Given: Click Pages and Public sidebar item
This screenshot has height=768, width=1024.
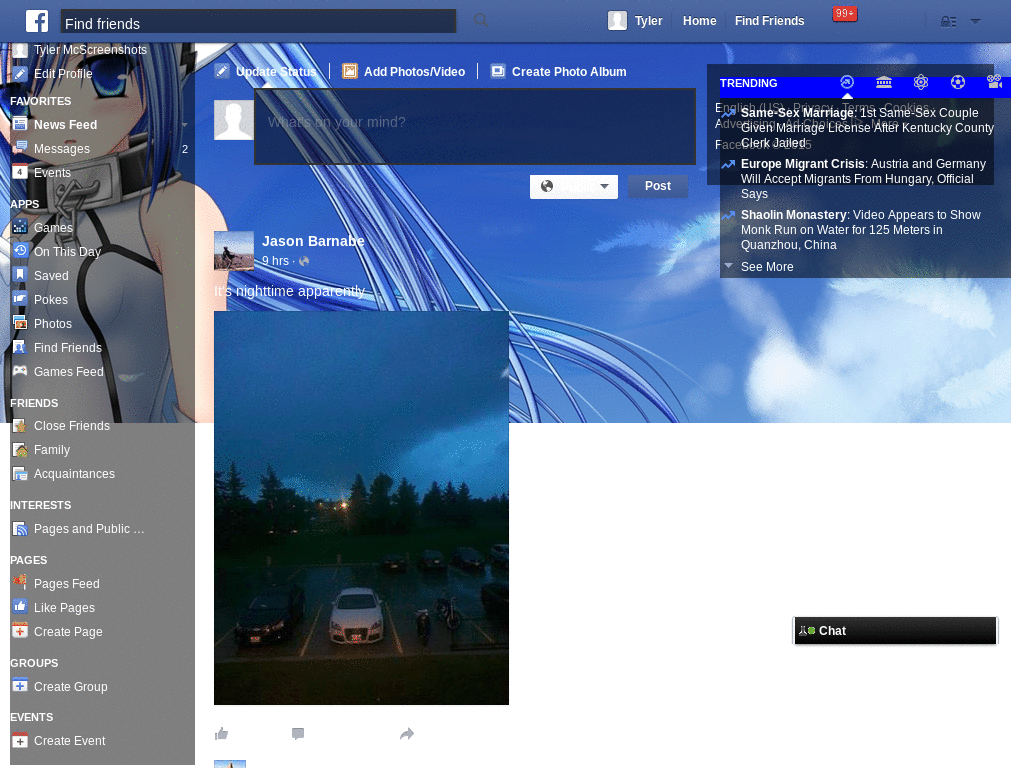Looking at the screenshot, I should [89, 529].
